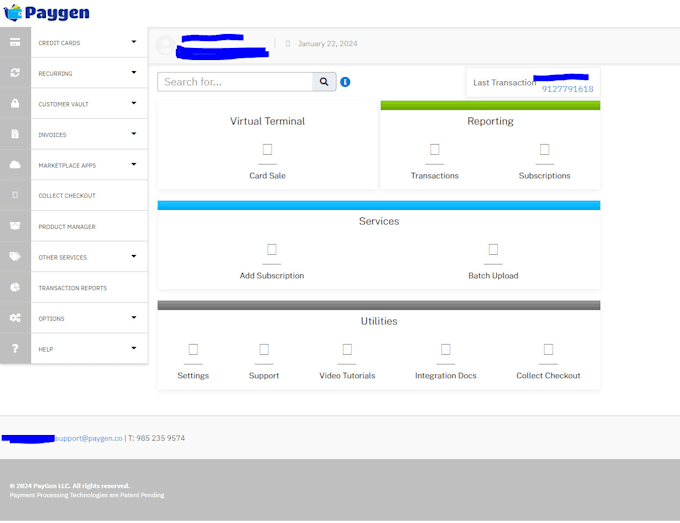Click the support phone number 985 235 9574
This screenshot has height=523, width=680.
click(x=160, y=438)
